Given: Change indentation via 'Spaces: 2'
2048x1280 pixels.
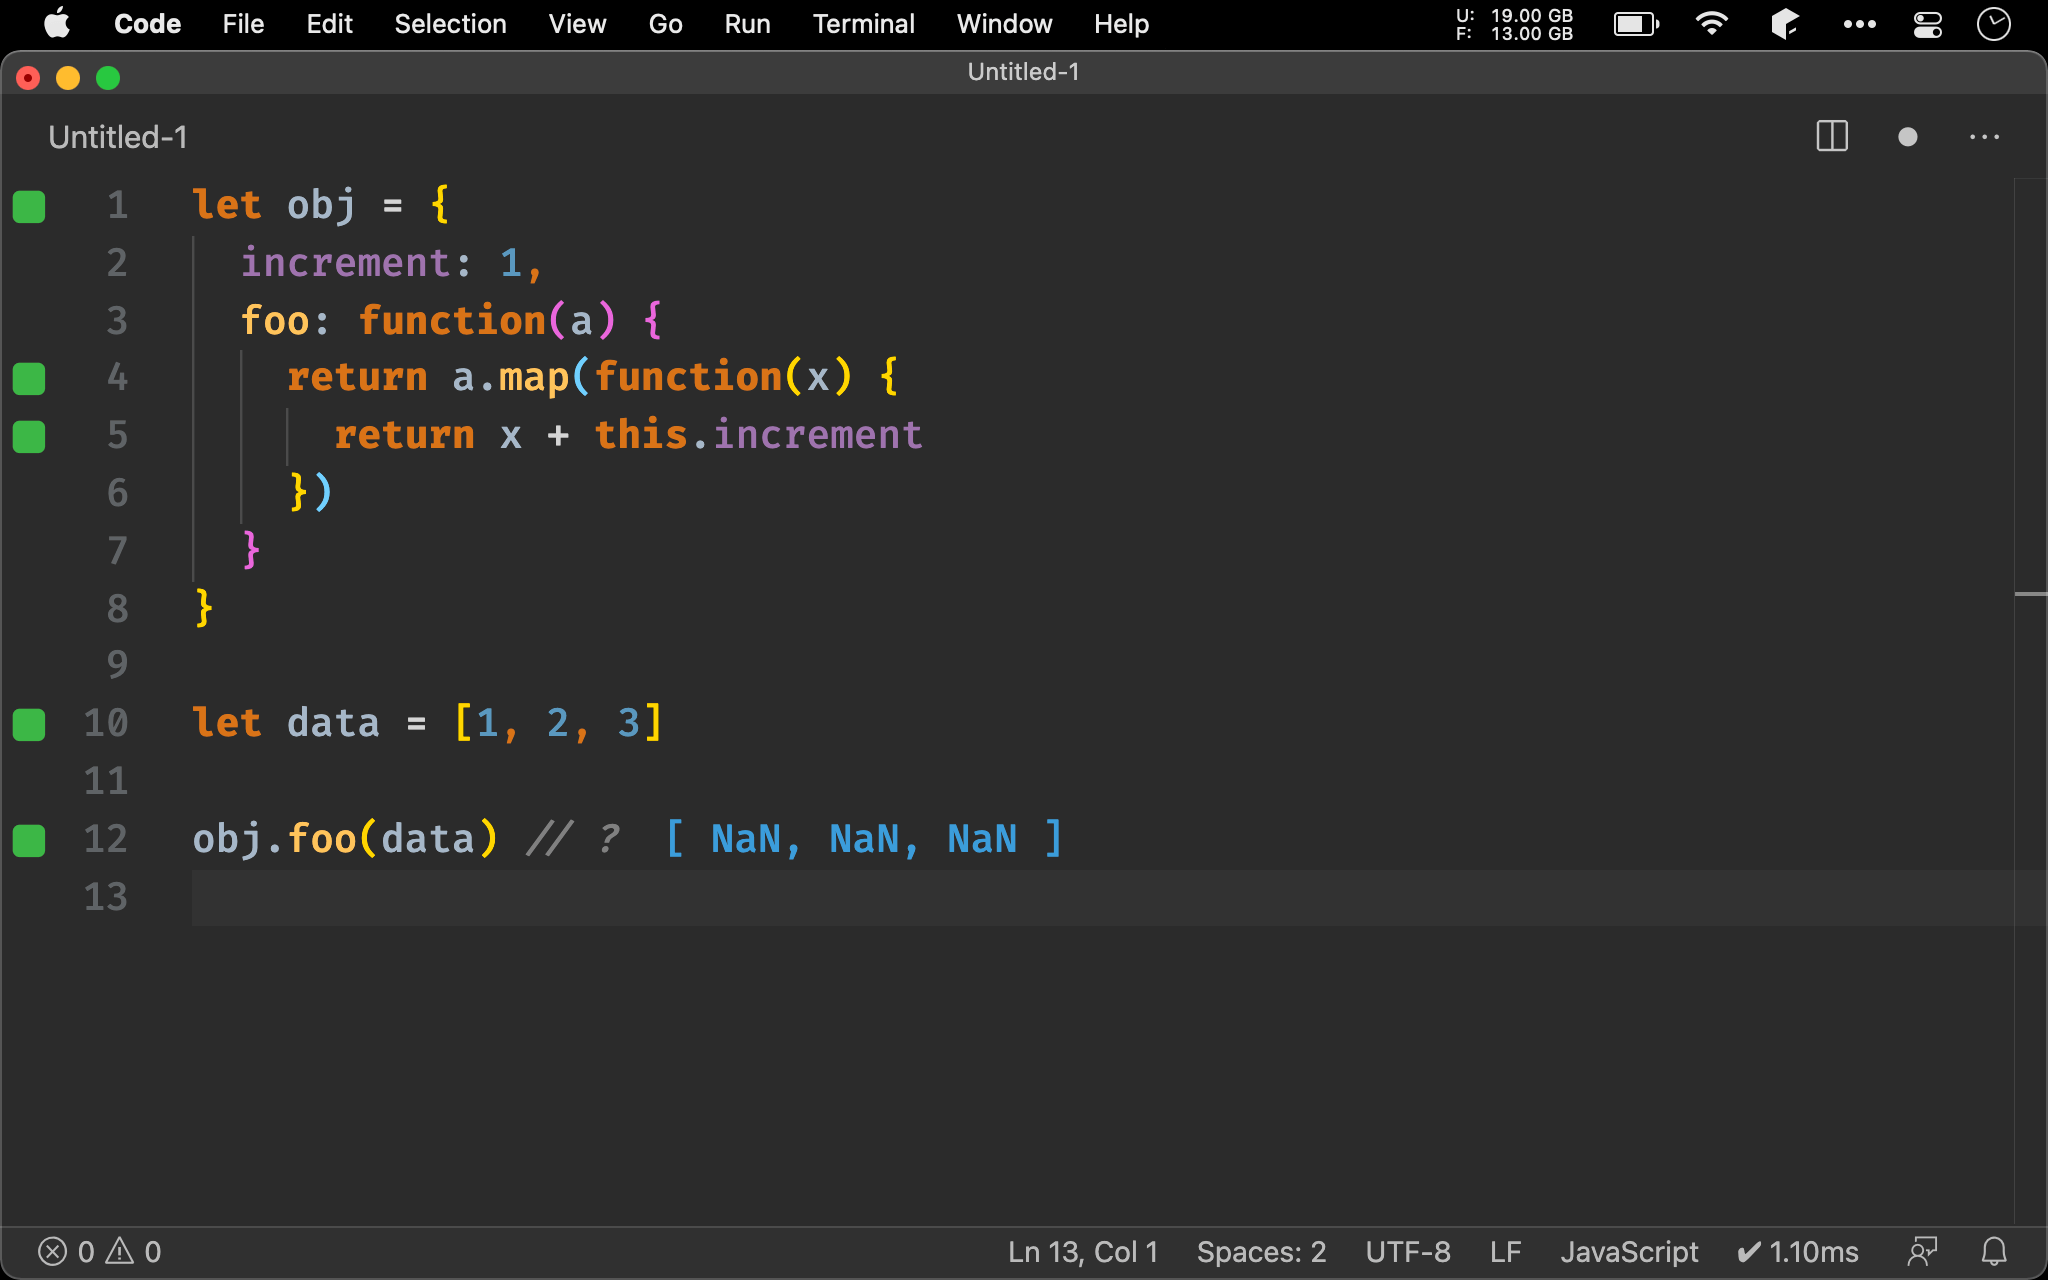Looking at the screenshot, I should [x=1261, y=1252].
